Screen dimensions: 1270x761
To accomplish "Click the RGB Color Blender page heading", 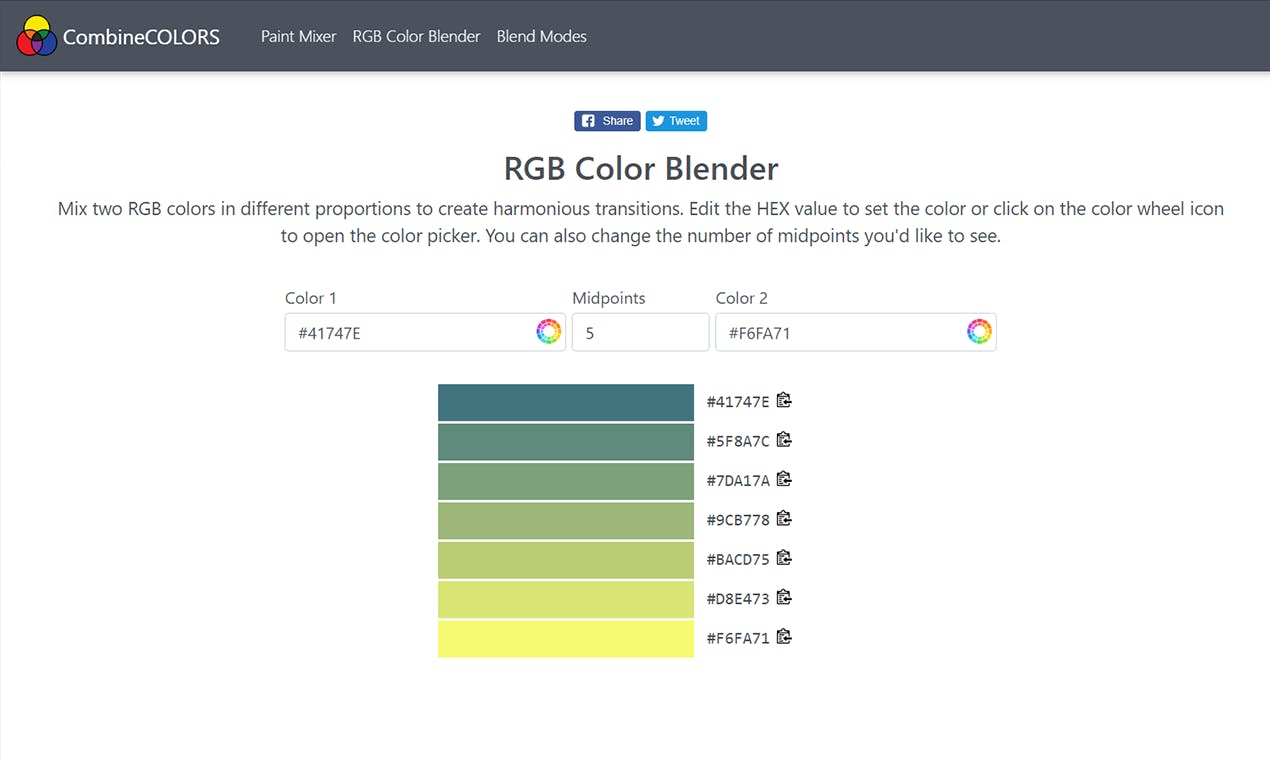I will 641,168.
